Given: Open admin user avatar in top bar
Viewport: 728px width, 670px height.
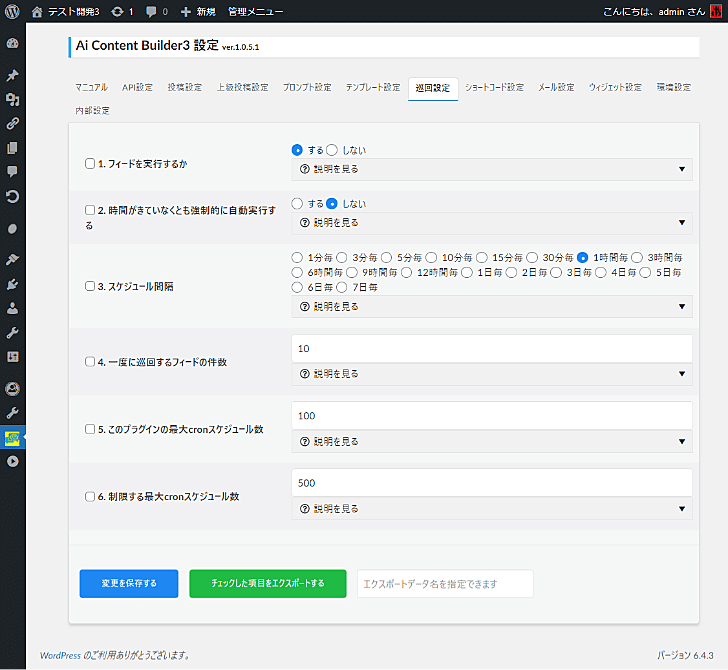Looking at the screenshot, I should [x=716, y=12].
